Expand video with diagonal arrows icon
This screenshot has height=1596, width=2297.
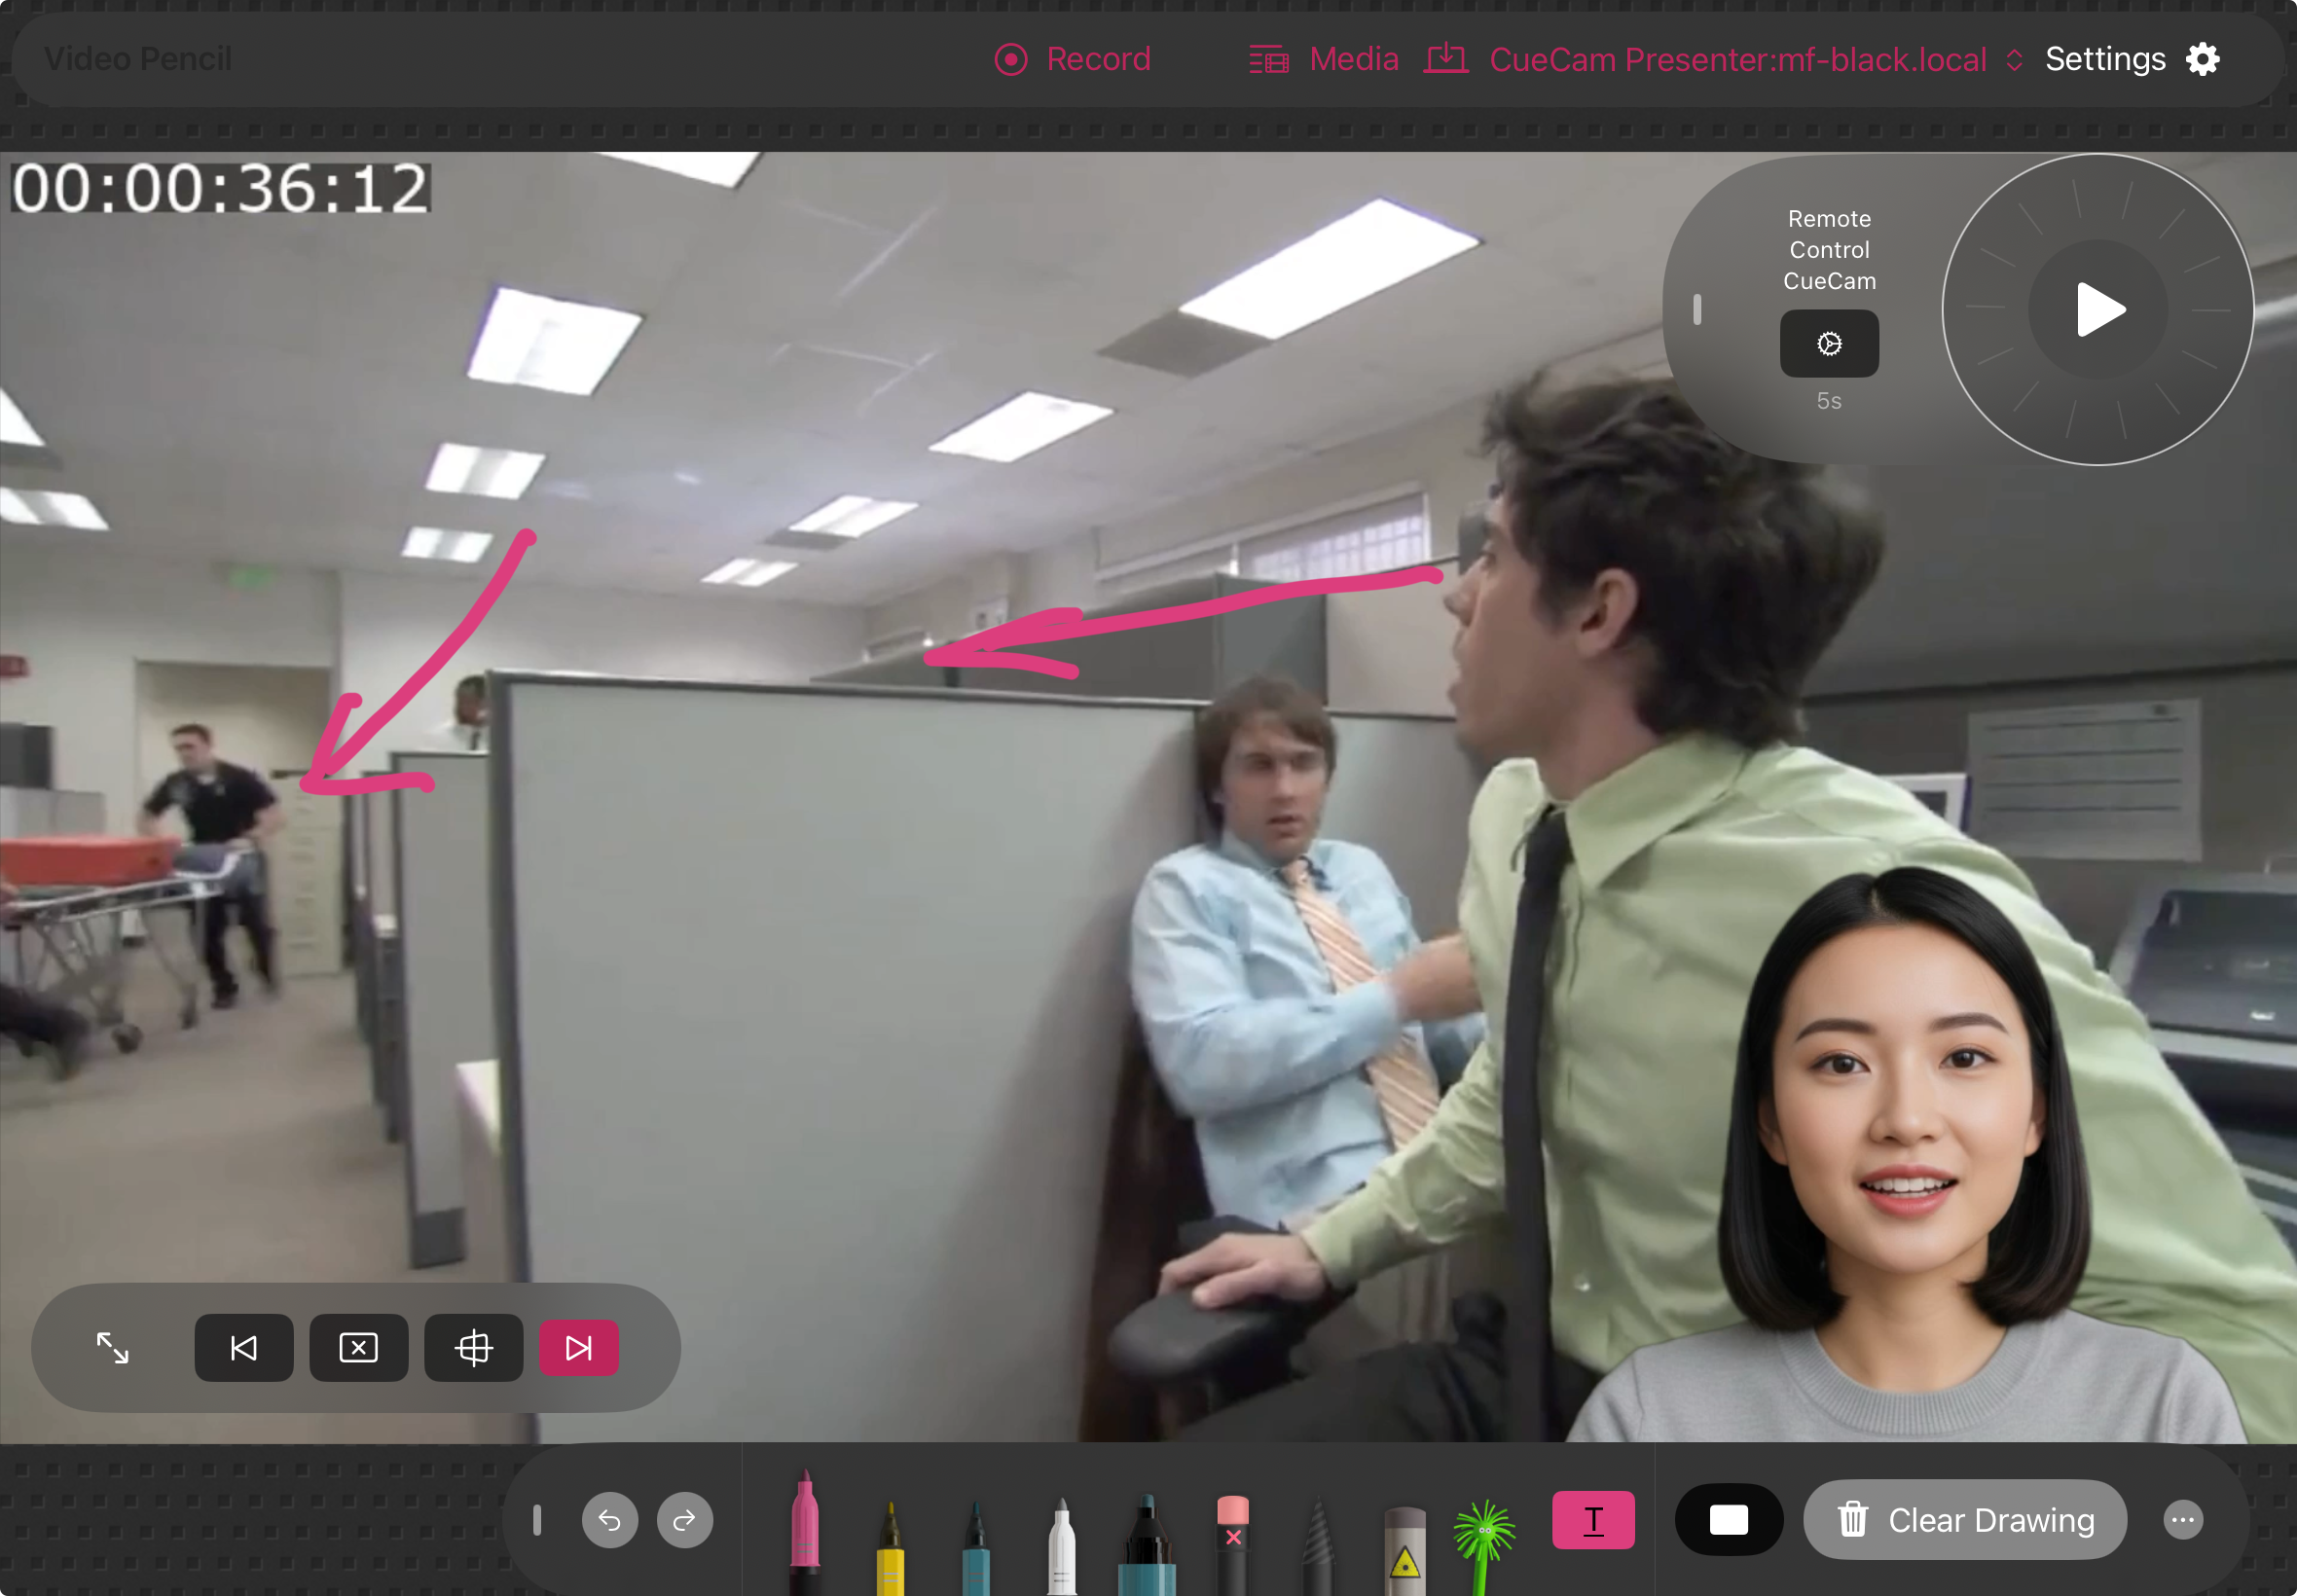click(x=112, y=1348)
